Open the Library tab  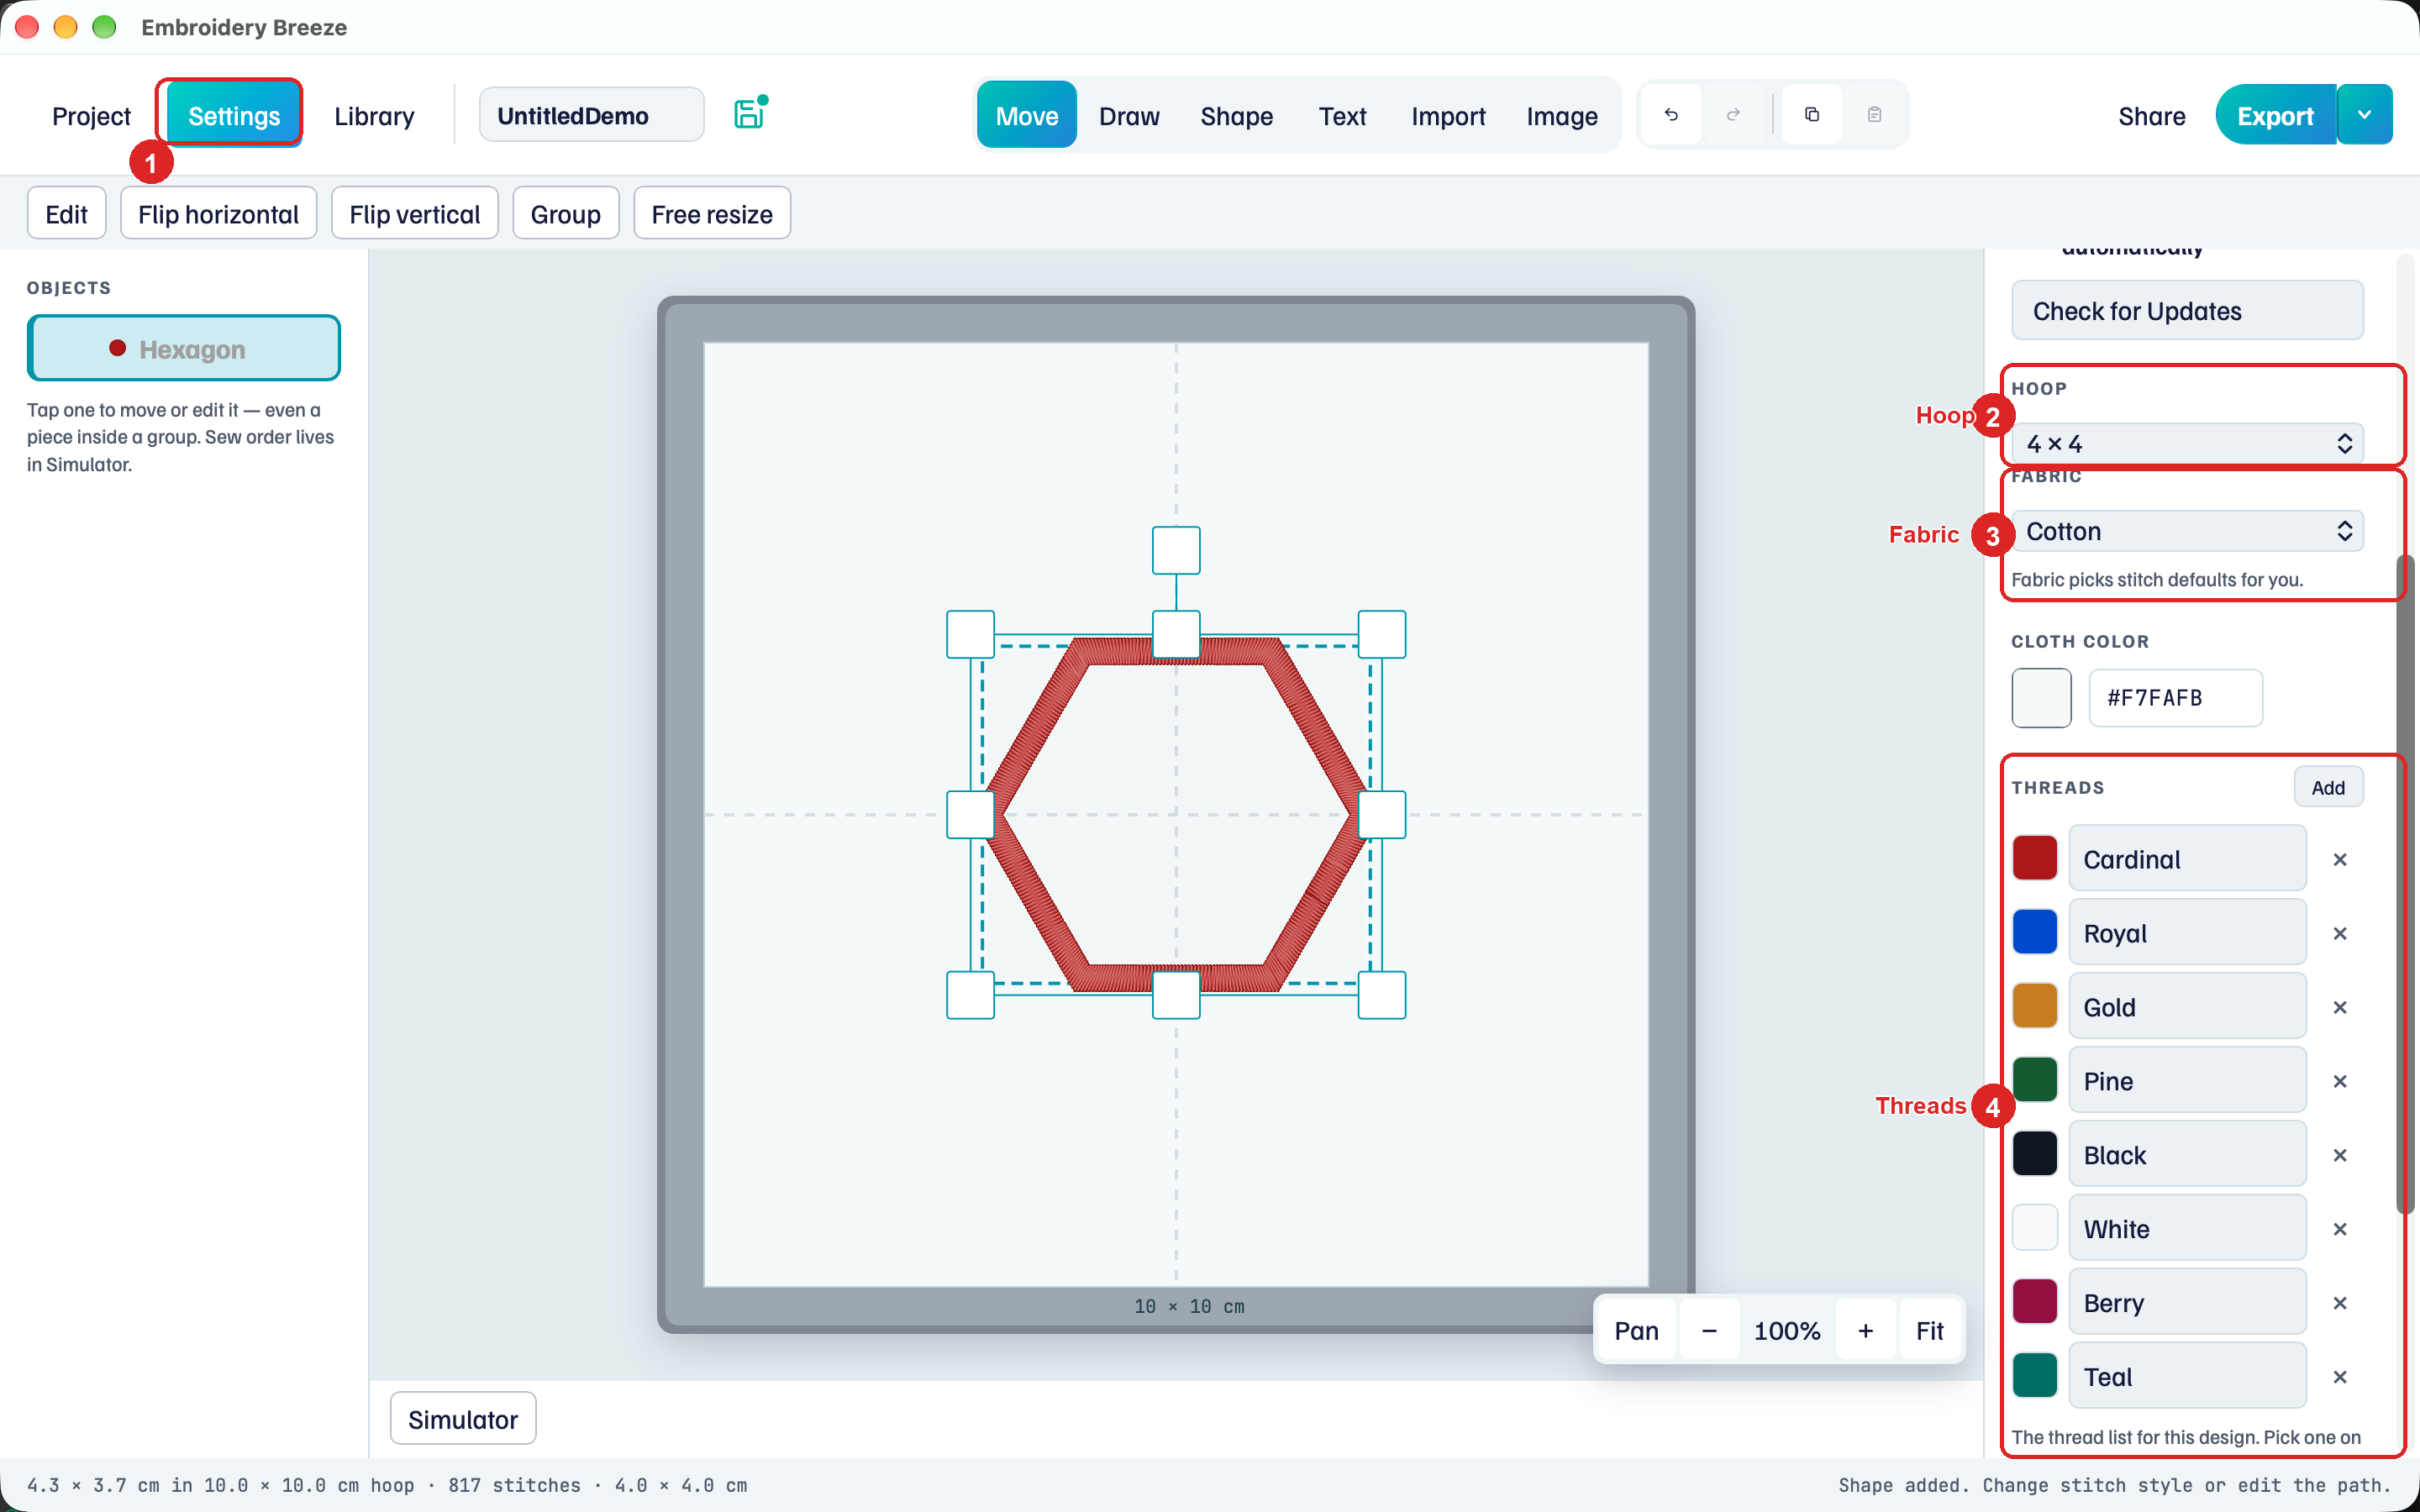(x=374, y=116)
